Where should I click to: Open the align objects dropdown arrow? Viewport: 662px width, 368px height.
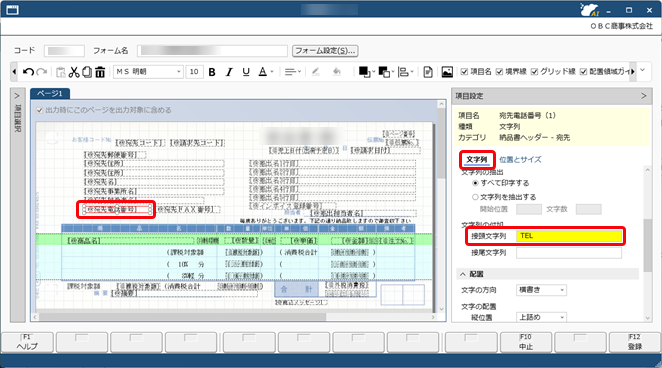(x=412, y=72)
